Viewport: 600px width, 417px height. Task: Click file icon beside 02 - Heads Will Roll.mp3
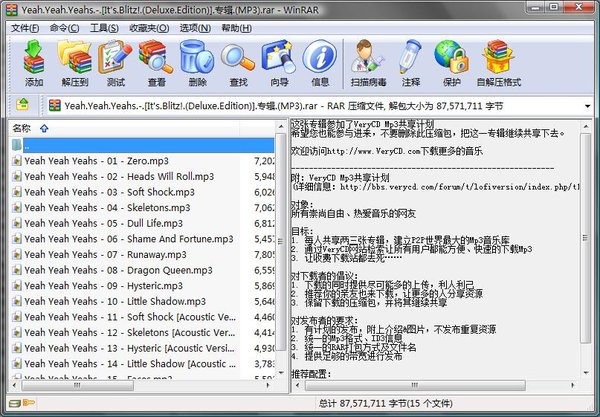coord(16,177)
